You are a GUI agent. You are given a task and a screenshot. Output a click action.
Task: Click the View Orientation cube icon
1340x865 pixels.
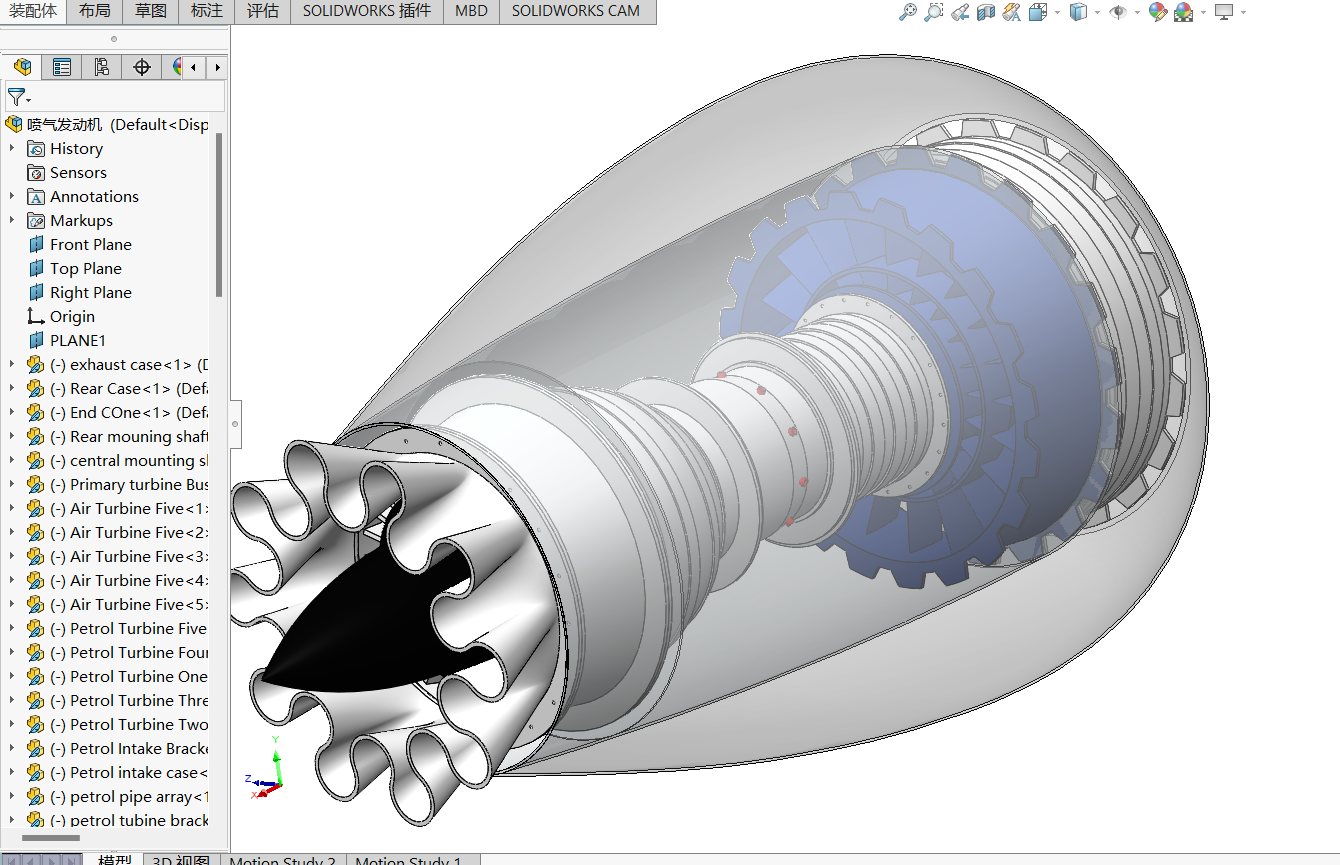1038,12
